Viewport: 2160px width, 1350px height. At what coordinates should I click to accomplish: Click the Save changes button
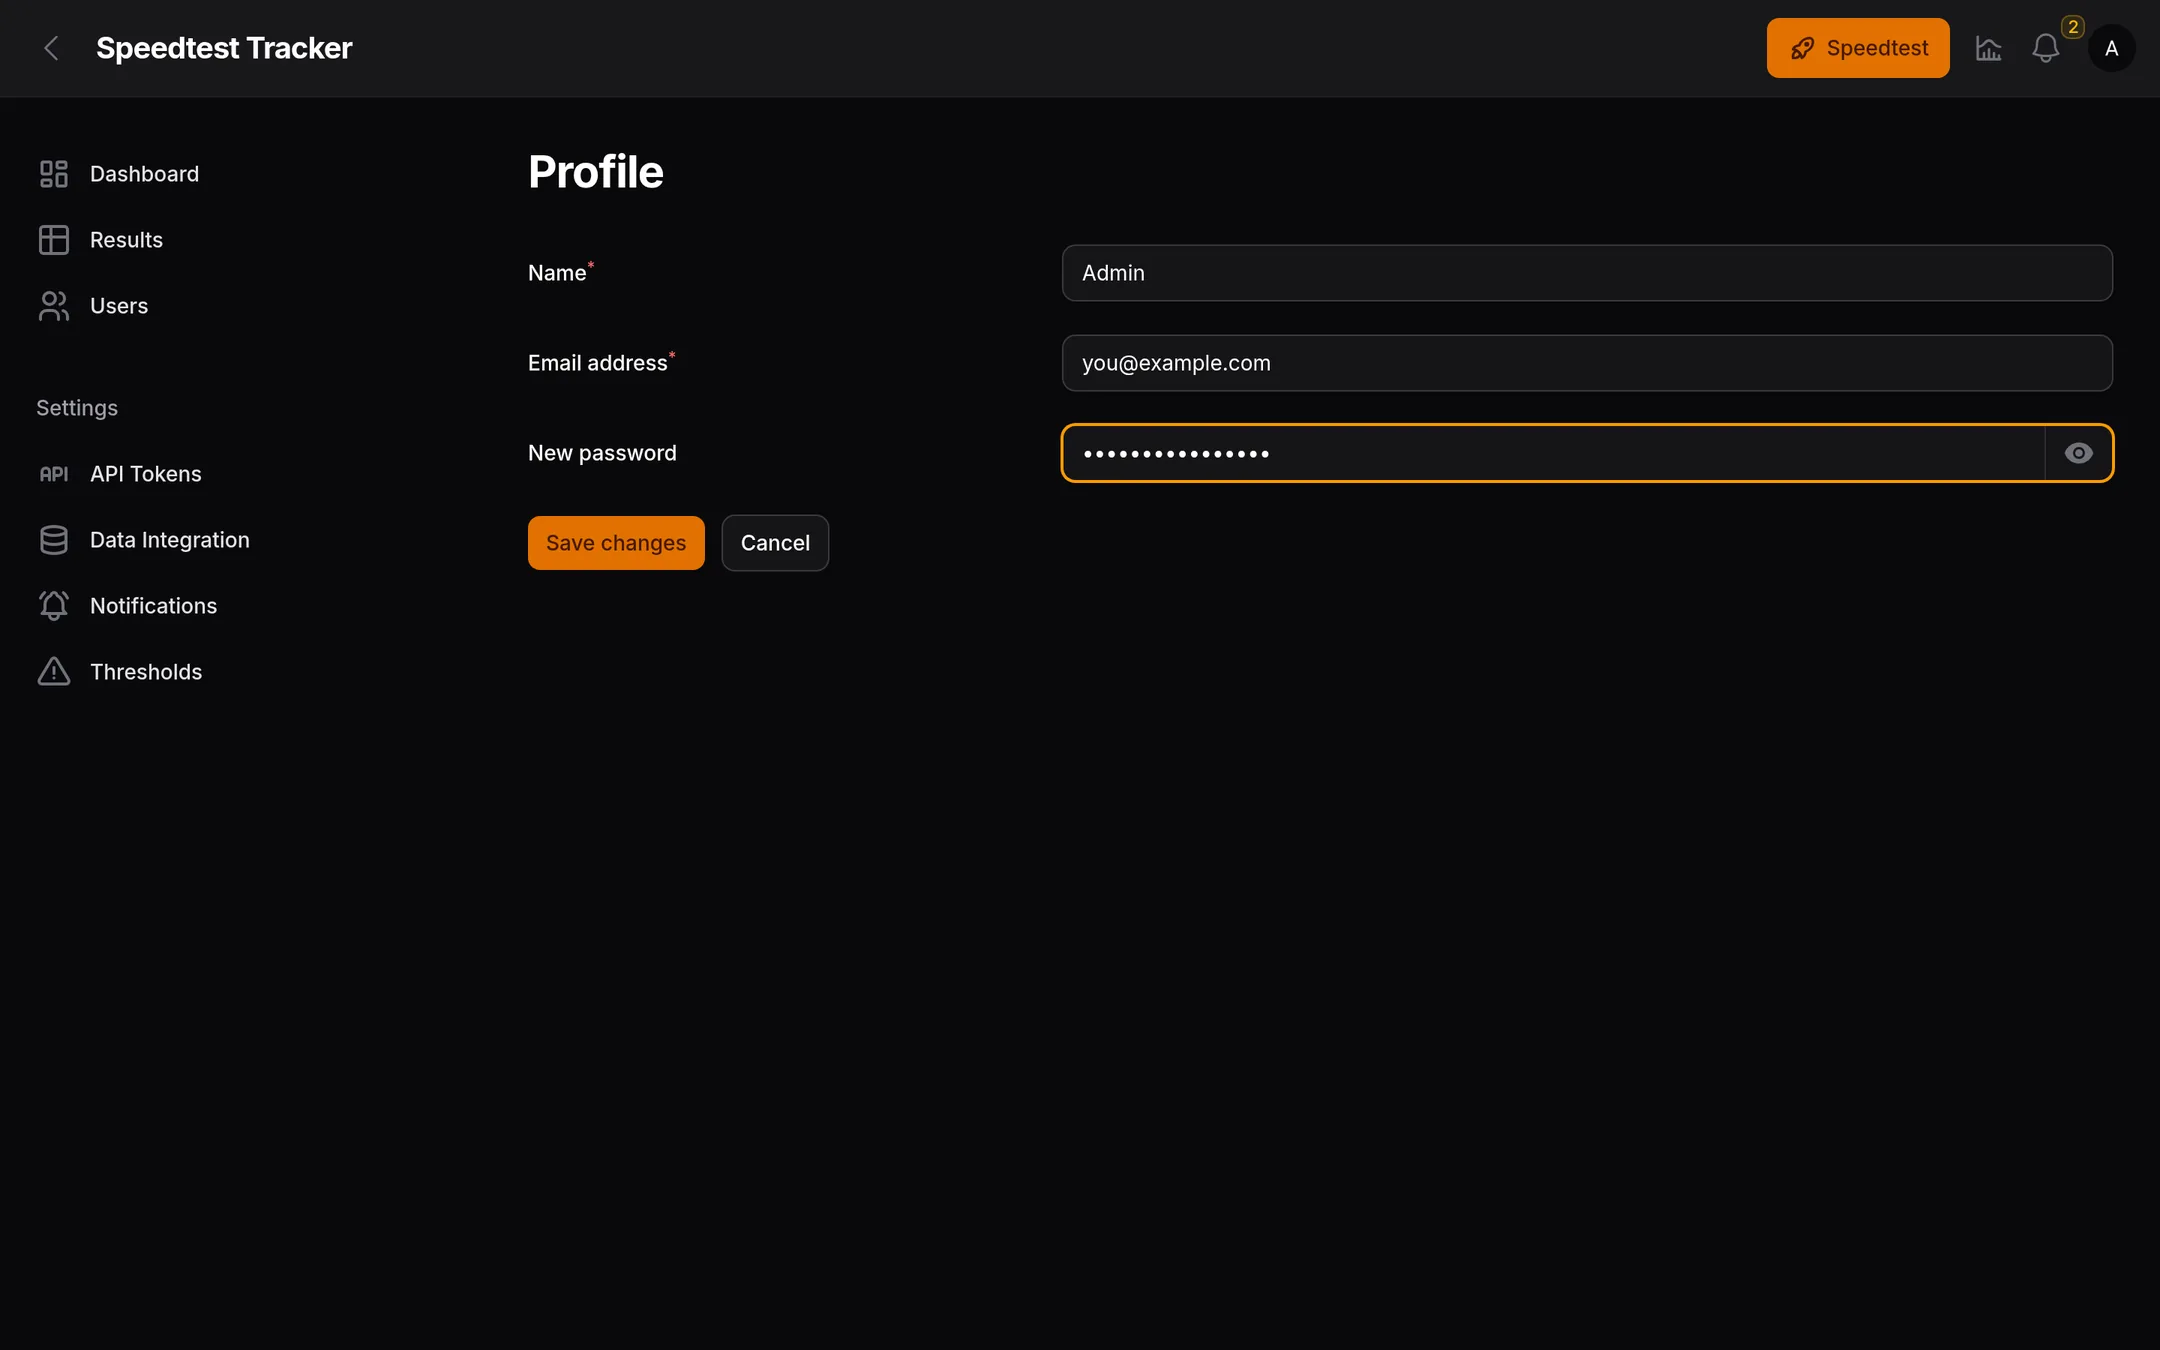click(x=616, y=543)
